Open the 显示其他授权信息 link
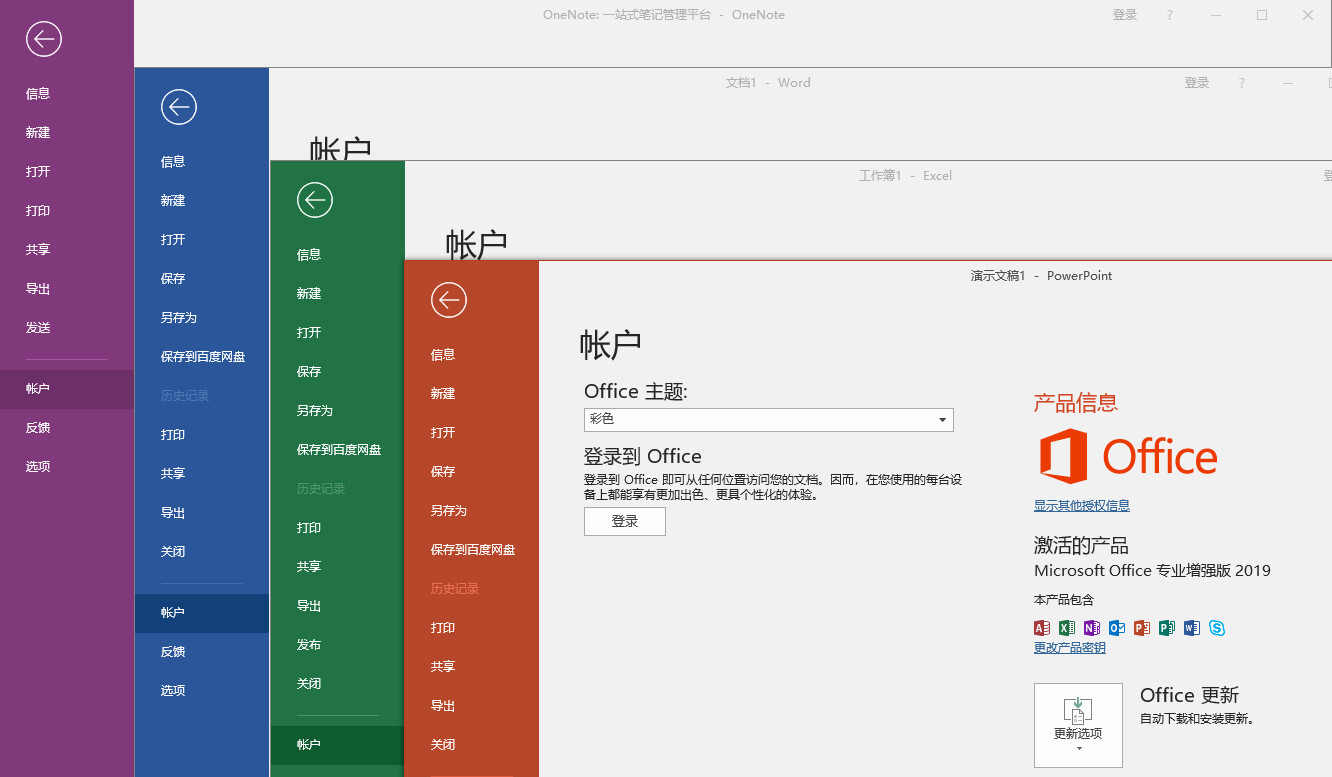This screenshot has width=1332, height=777. [1082, 506]
